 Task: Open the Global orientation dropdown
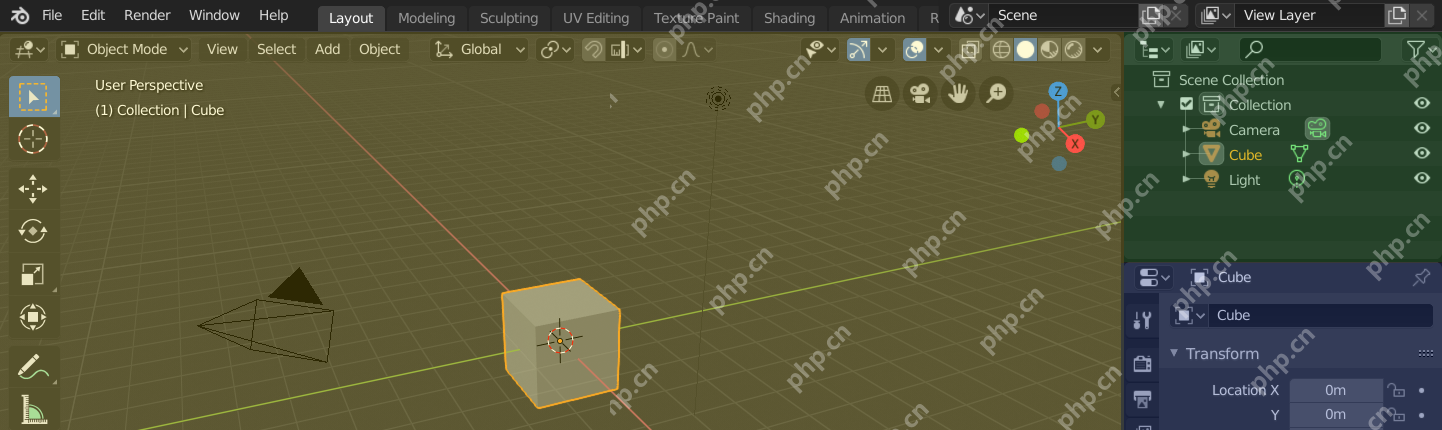tap(480, 49)
